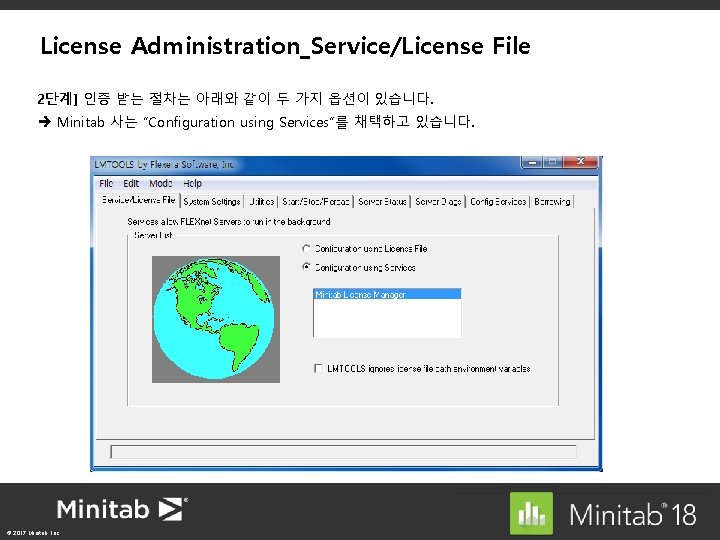Viewport: 720px width, 540px height.
Task: Click the Minitab 18 green bar chart icon
Action: pyautogui.click(x=531, y=513)
